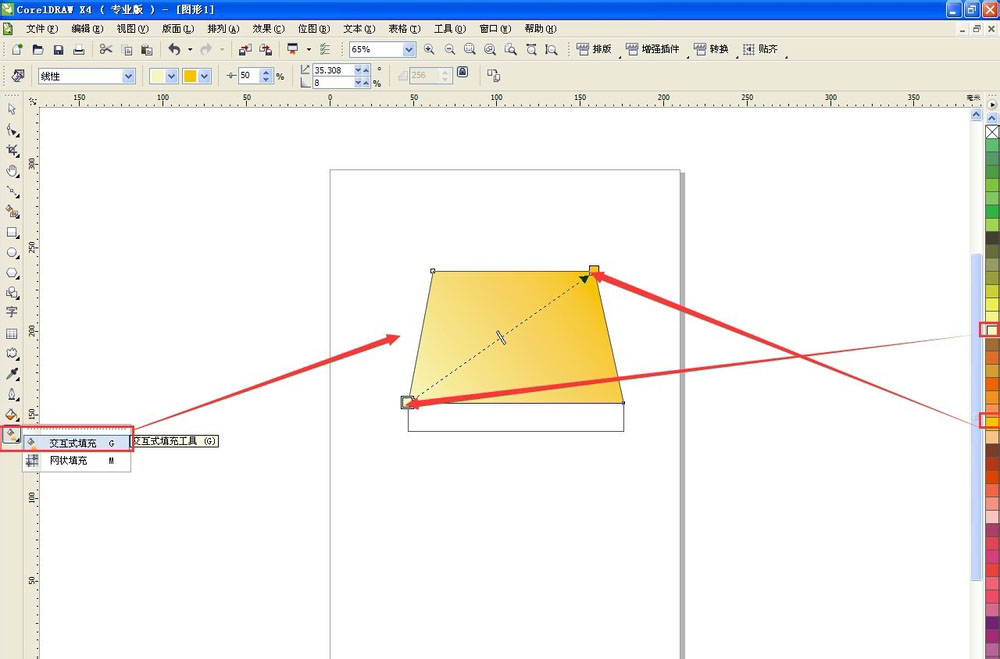
Task: Click the Save disk icon
Action: pyautogui.click(x=58, y=49)
